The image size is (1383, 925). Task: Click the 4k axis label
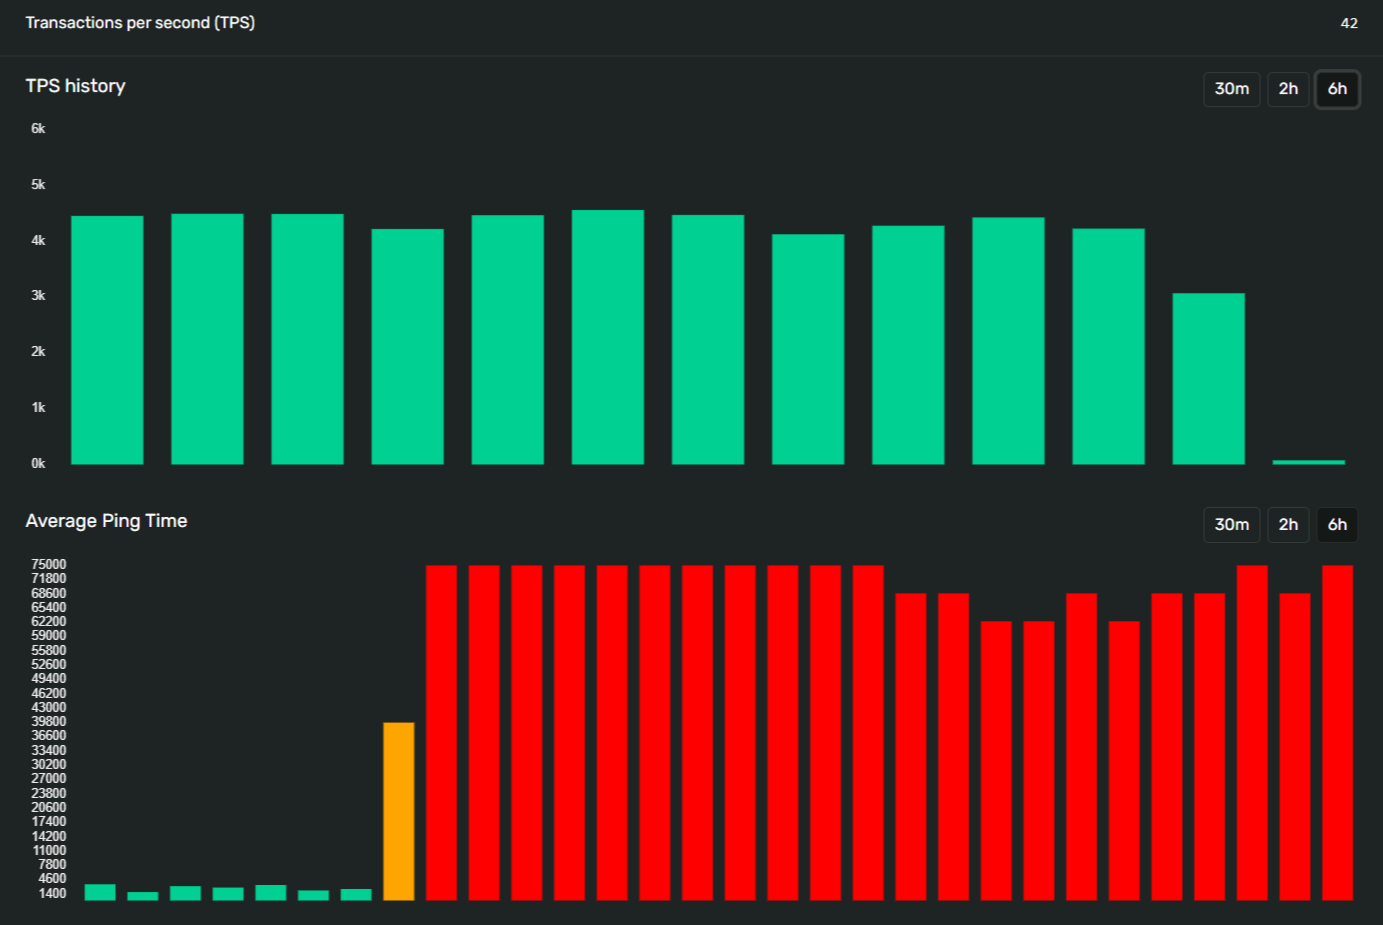click(x=38, y=240)
